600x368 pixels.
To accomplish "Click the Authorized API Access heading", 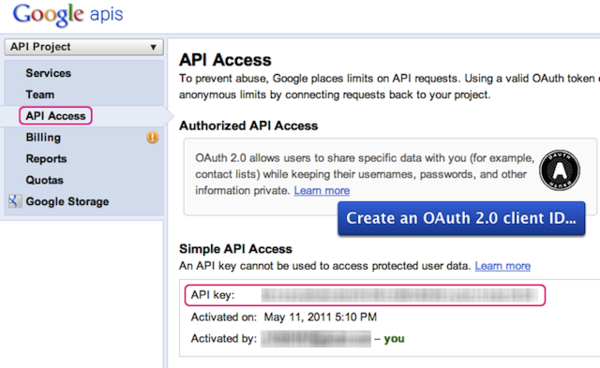I will tap(248, 126).
